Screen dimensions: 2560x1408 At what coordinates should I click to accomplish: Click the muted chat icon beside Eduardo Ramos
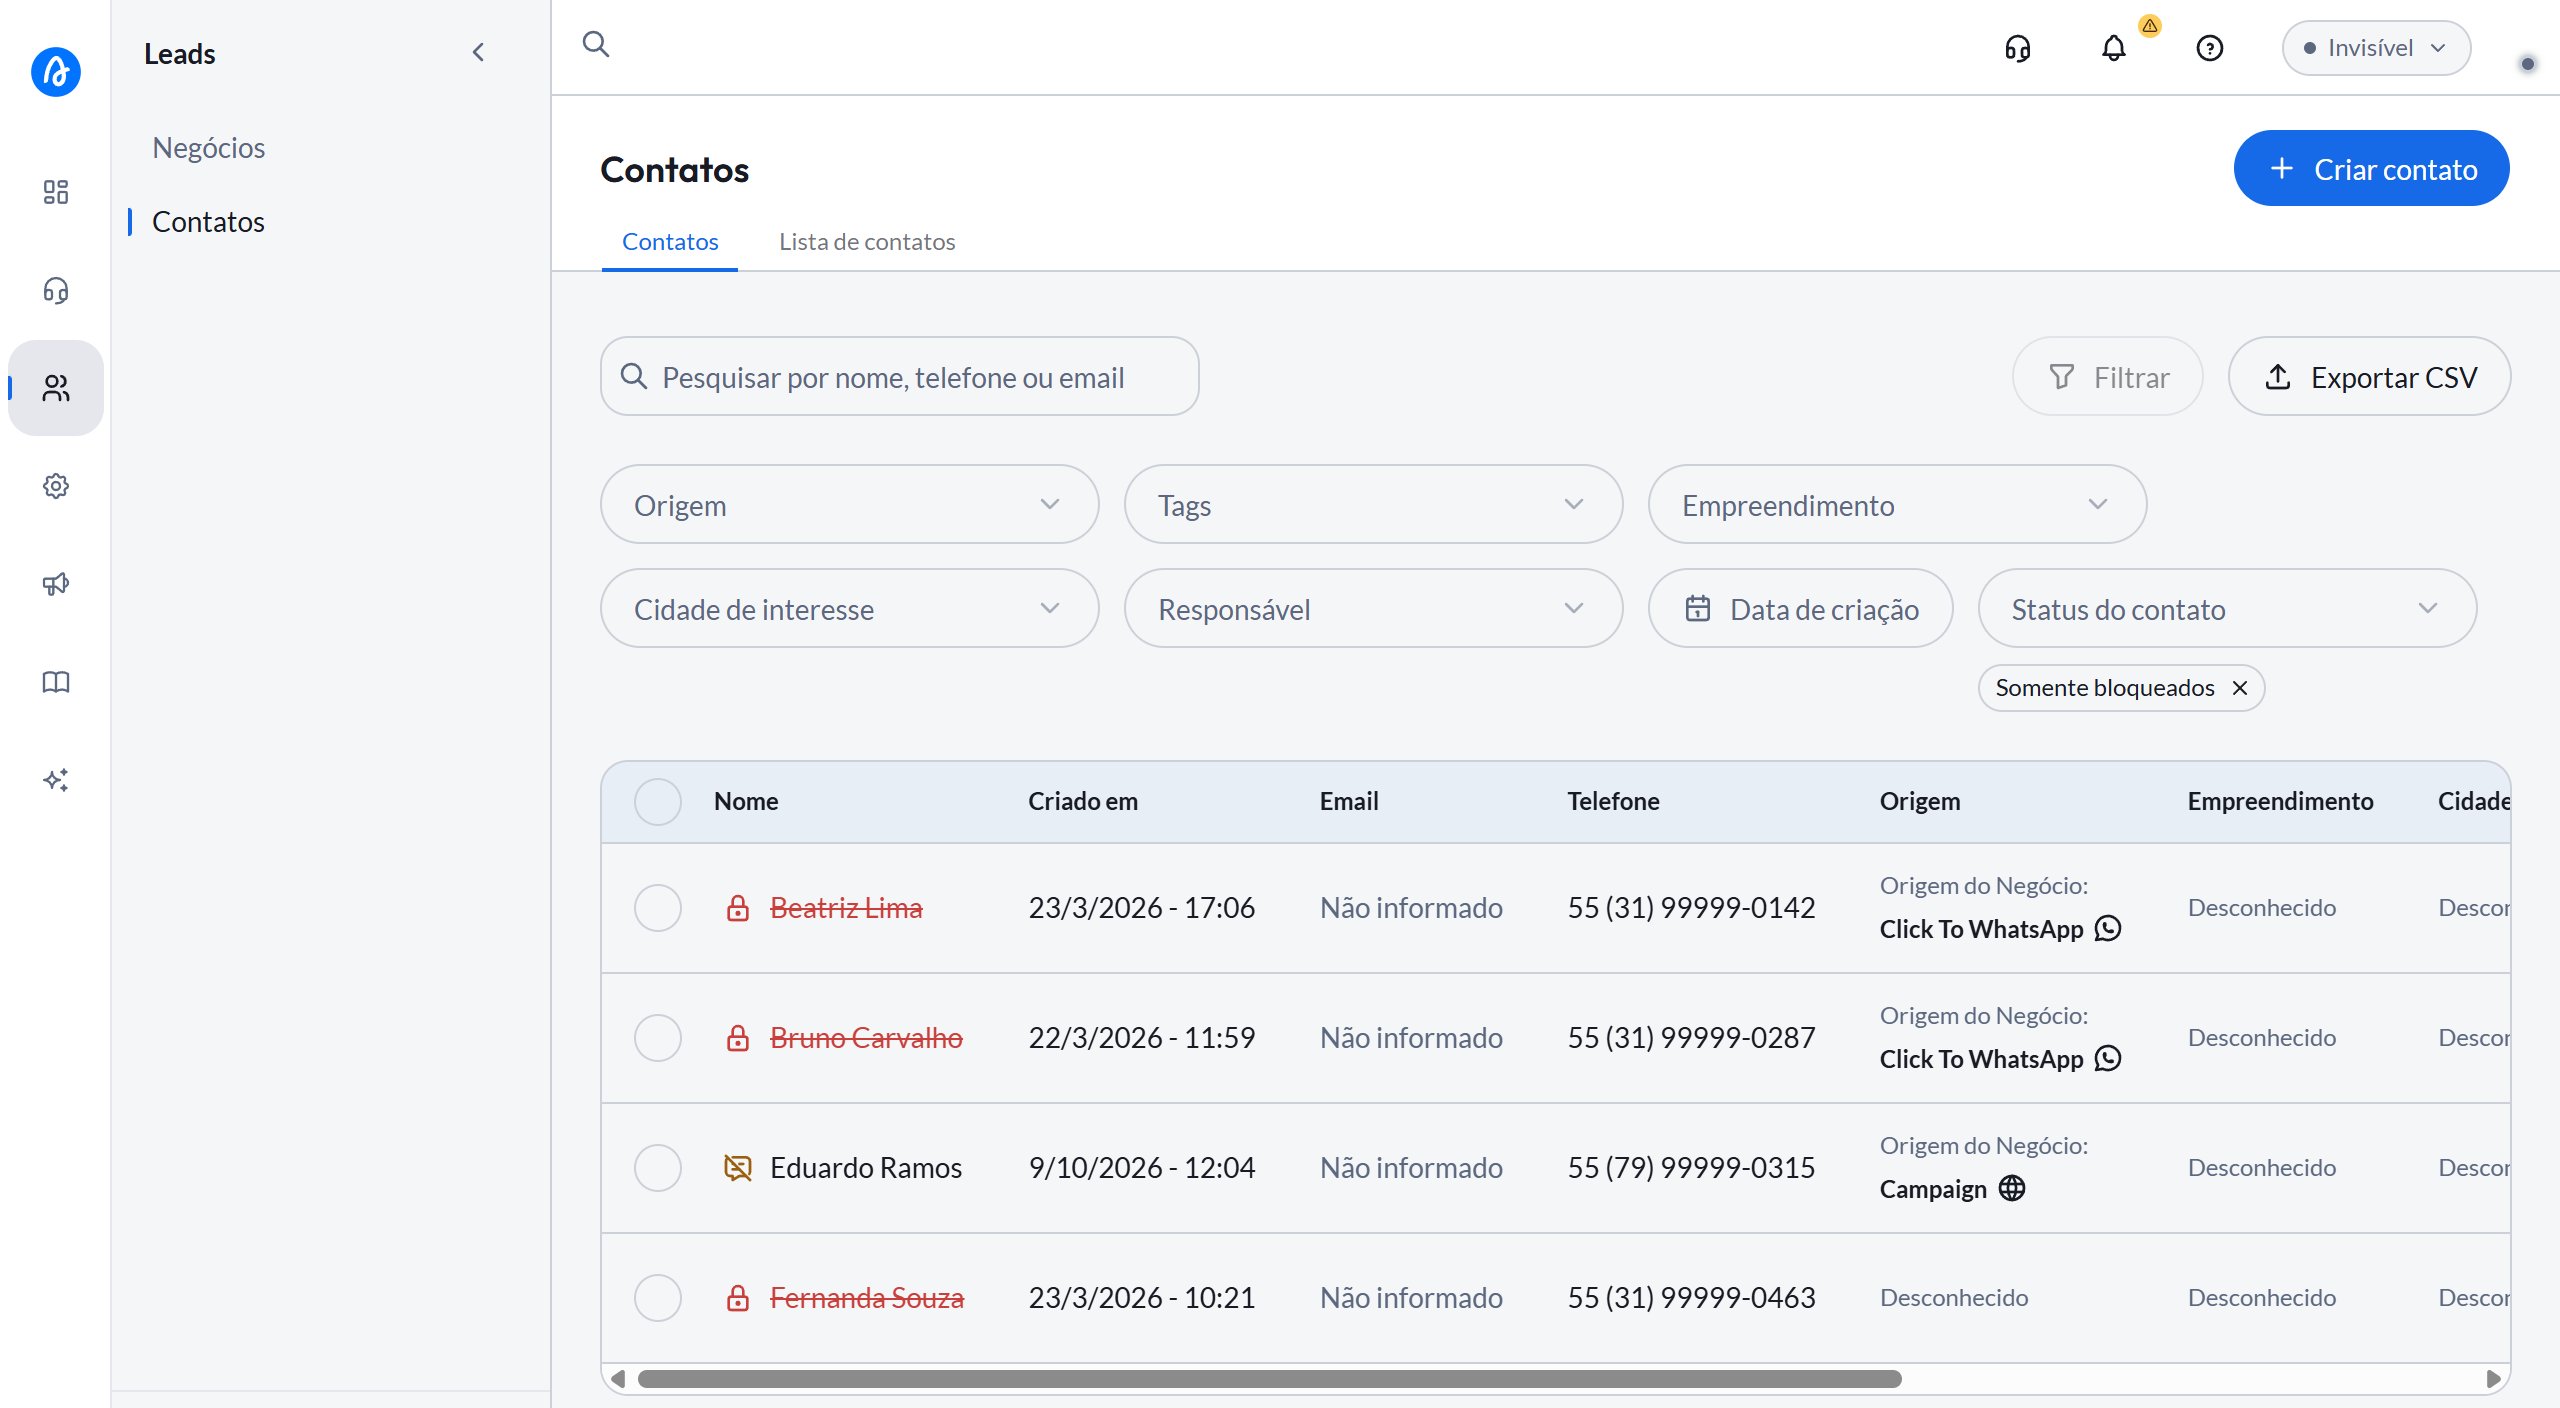[x=738, y=1168]
